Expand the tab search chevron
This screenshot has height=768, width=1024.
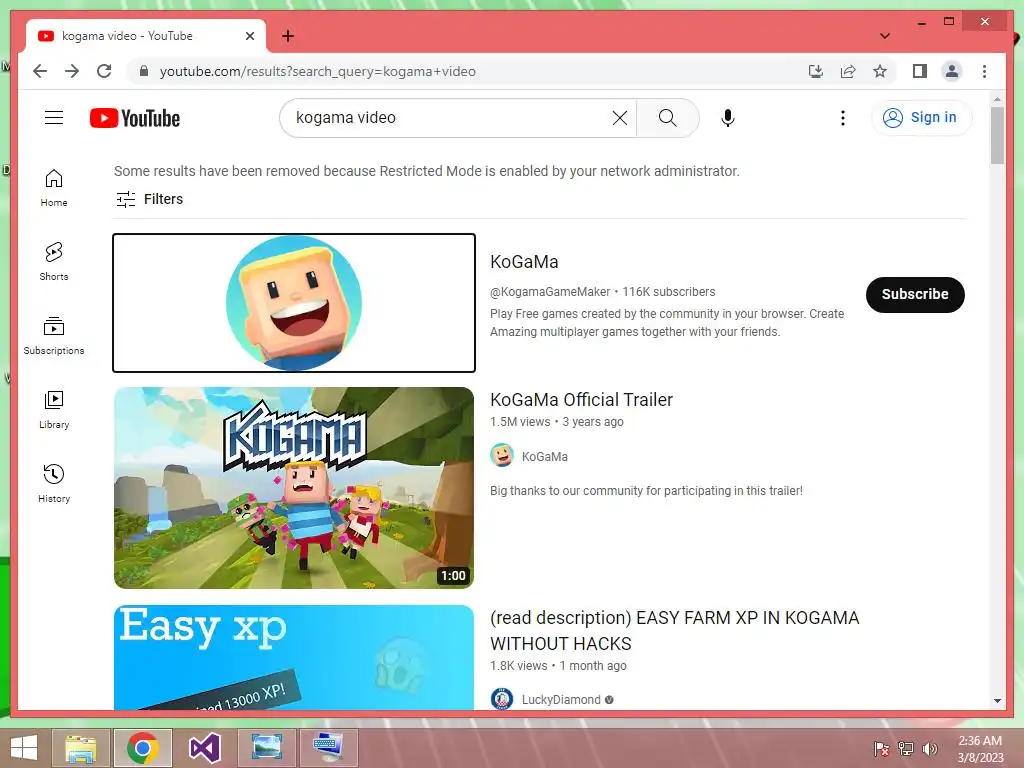pyautogui.click(x=884, y=36)
